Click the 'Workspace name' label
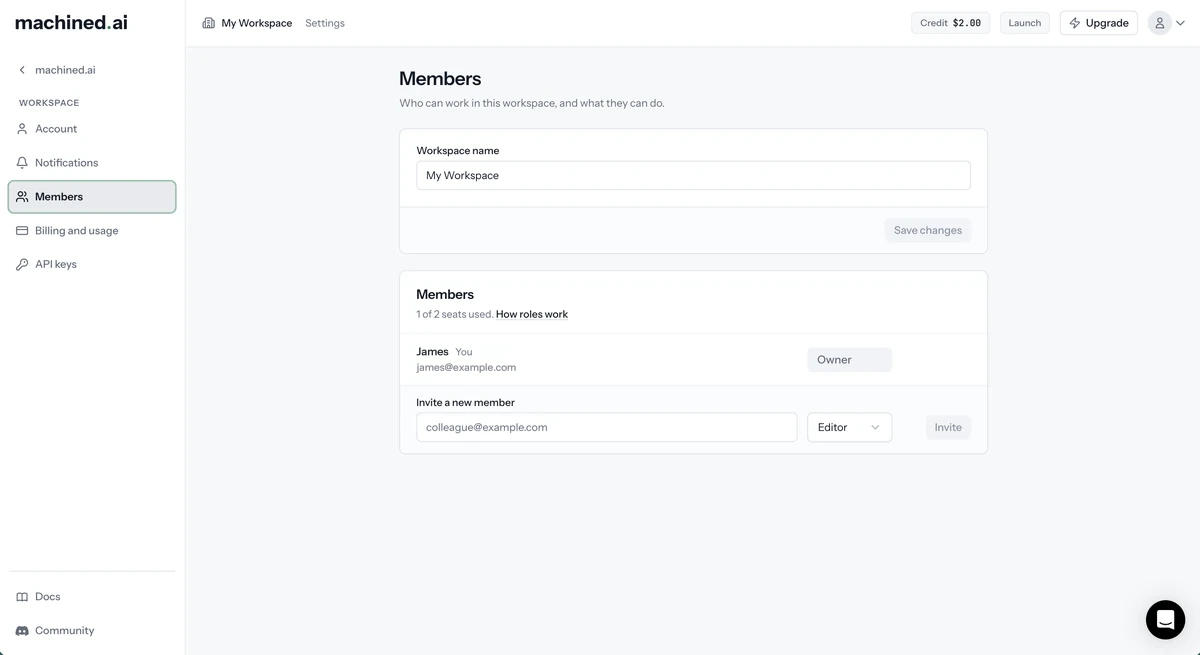Screen dimensions: 1200x655 [457, 150]
